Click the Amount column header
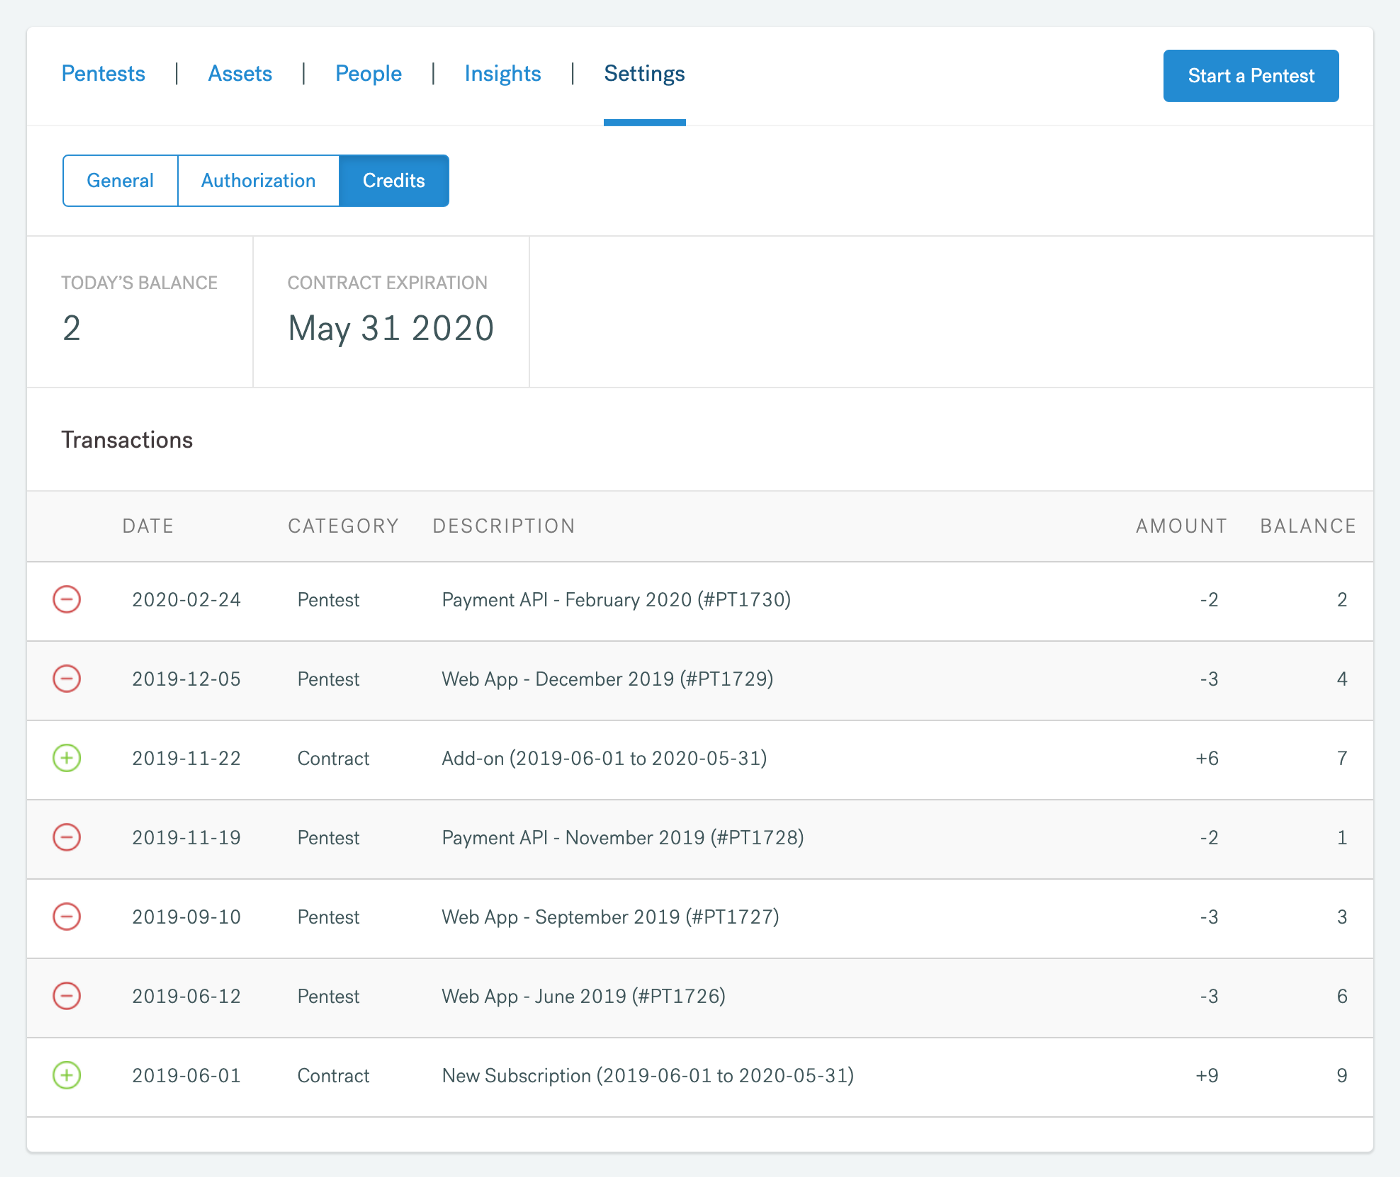 (1181, 526)
